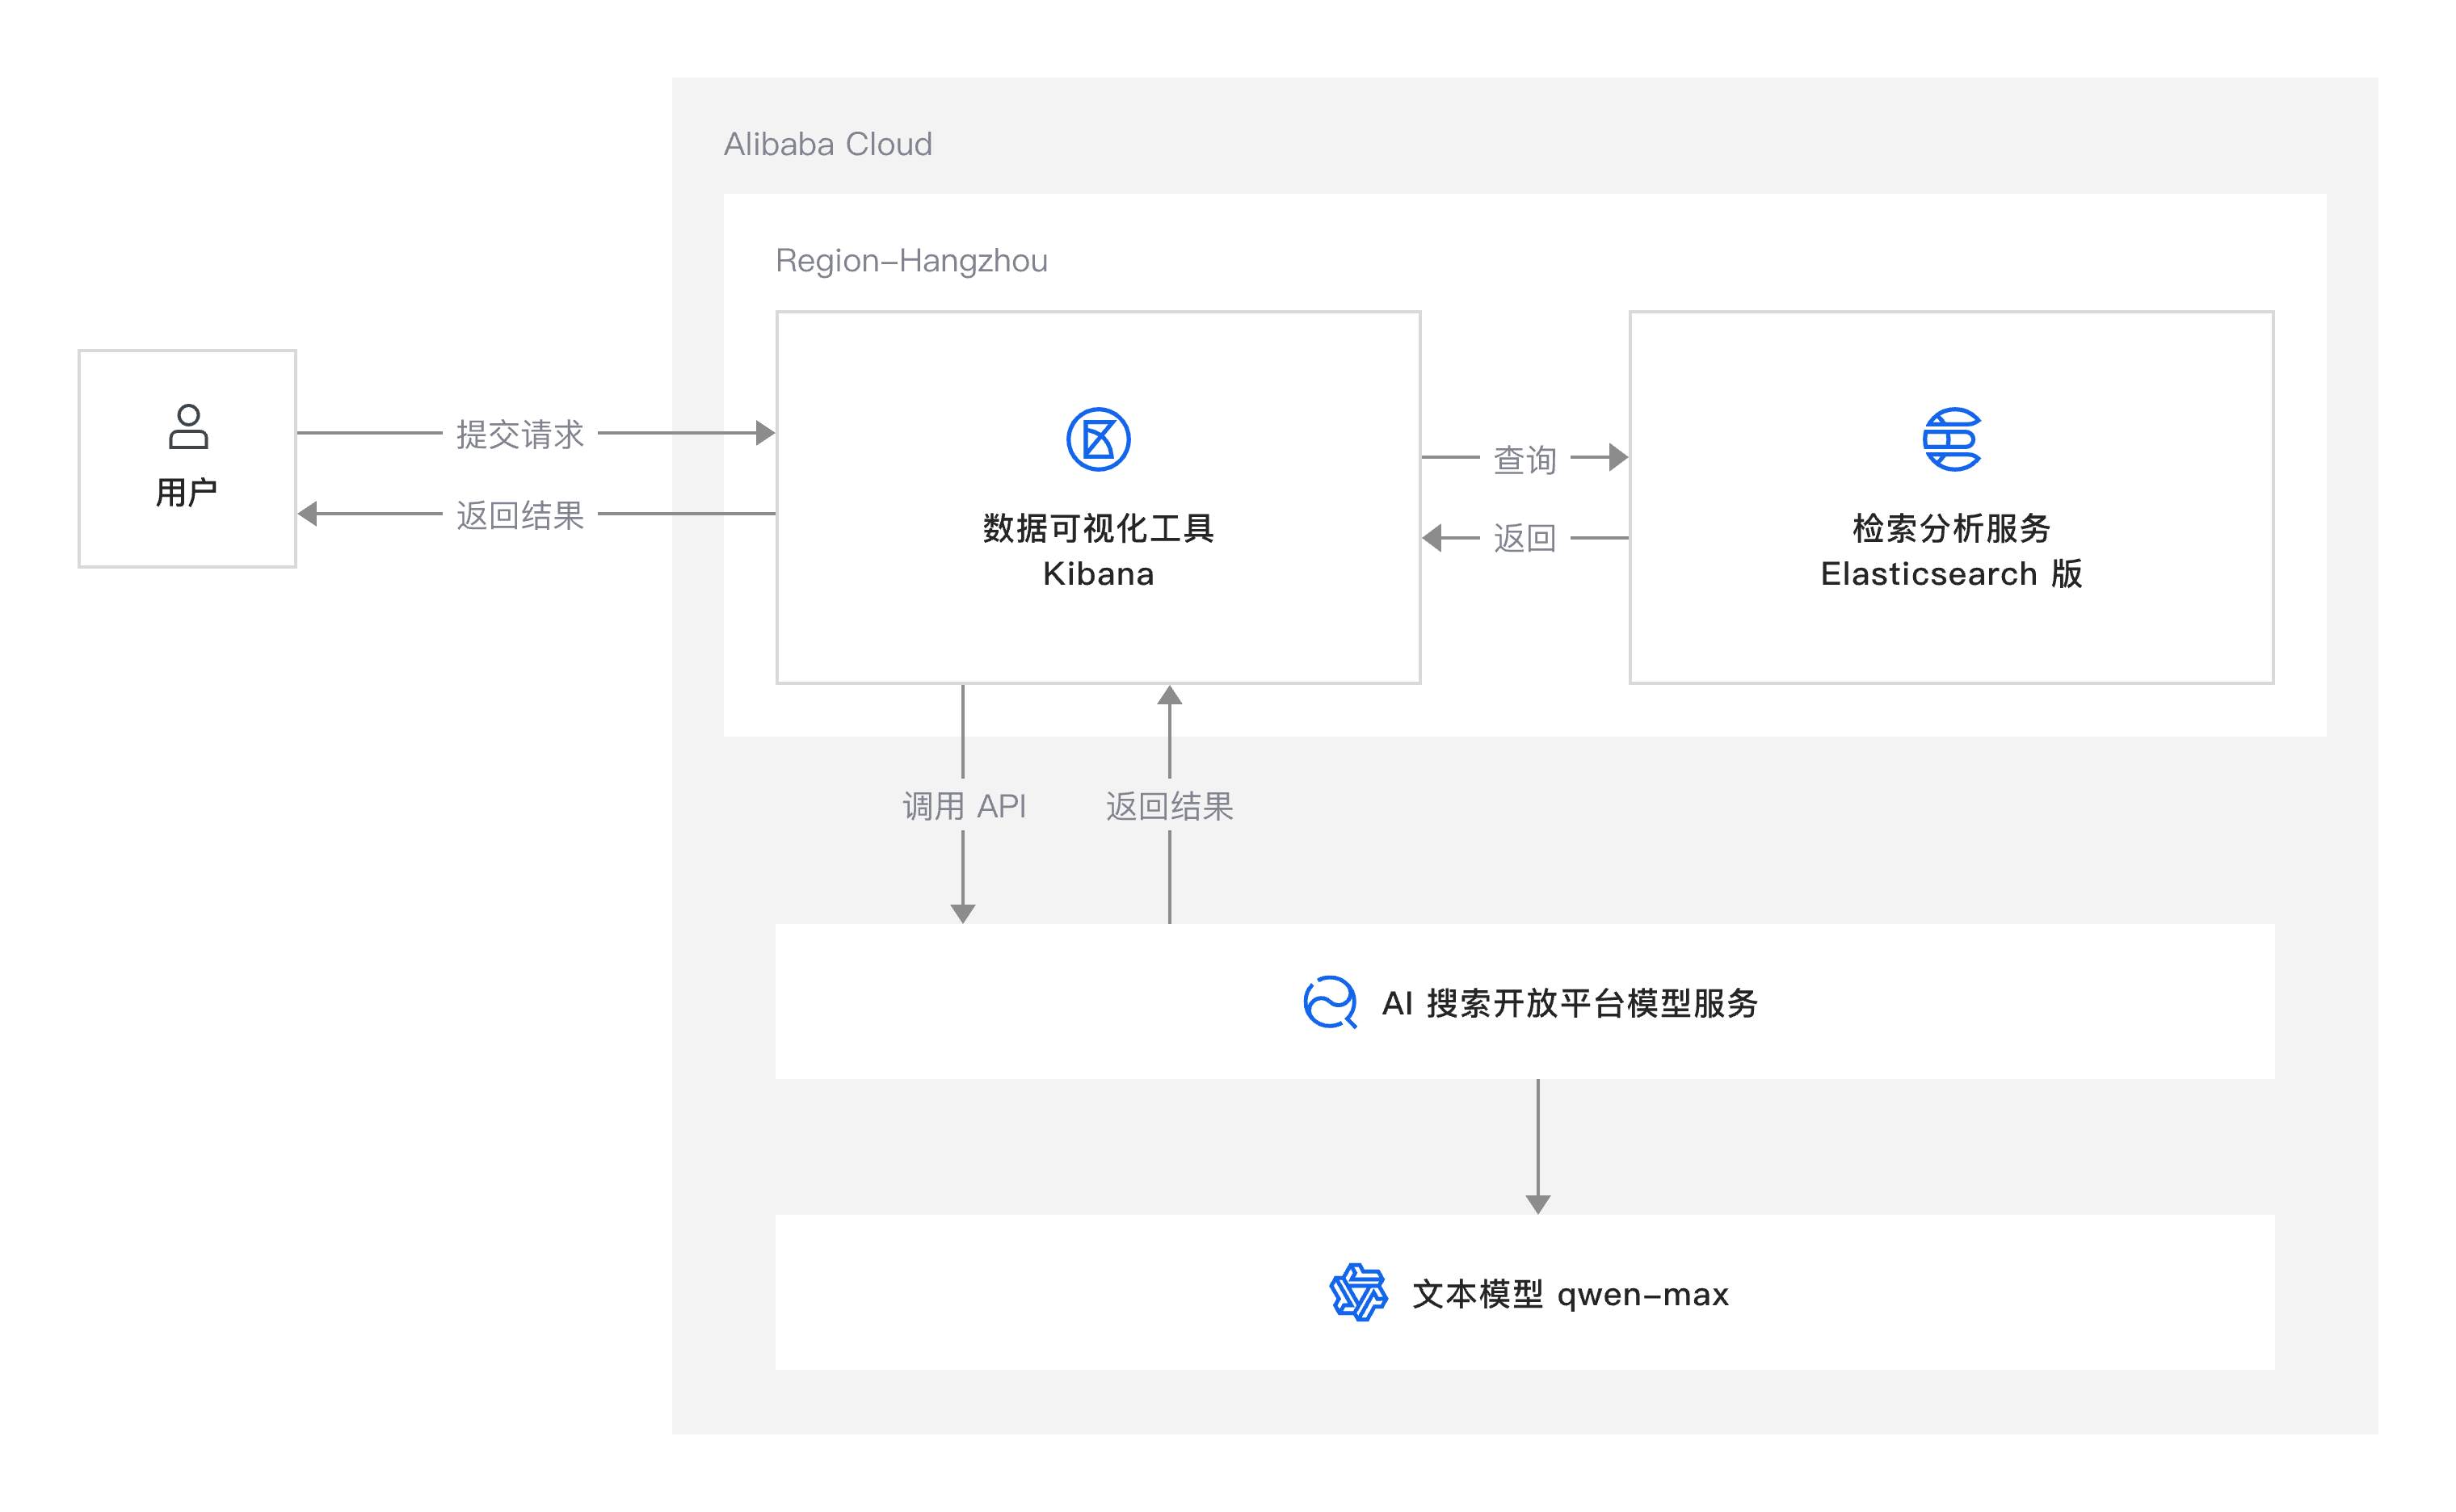Click the icon next to 文本模型 qwen-max

[x=1358, y=1294]
